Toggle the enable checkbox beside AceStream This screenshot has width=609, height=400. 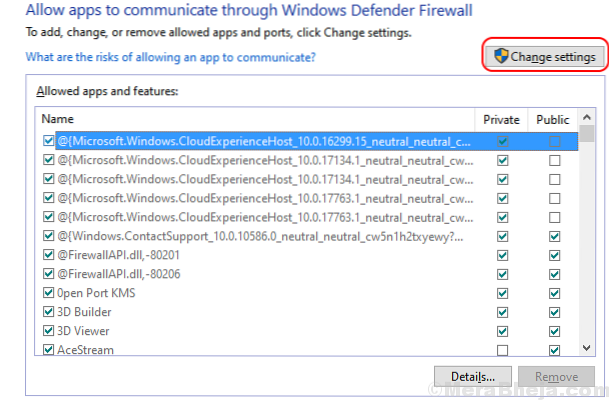tap(49, 350)
